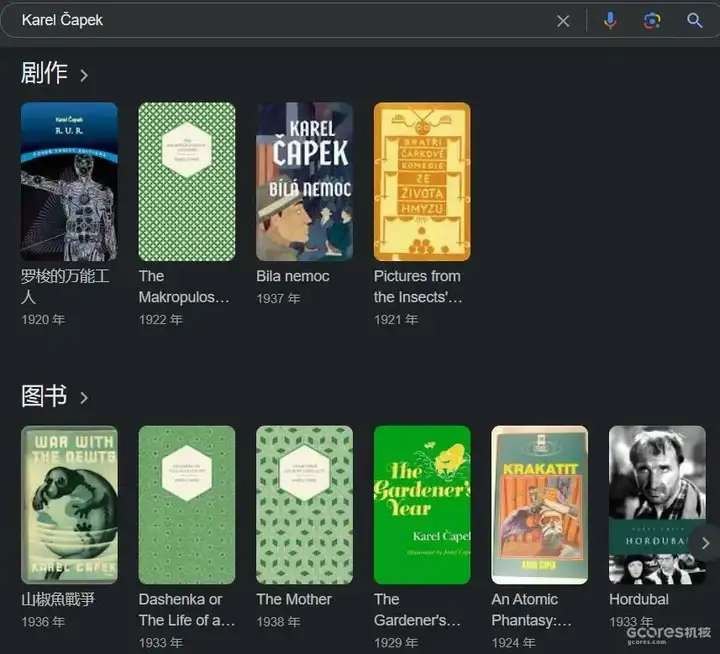
Task: Open the 剧作 section heading
Action: click(44, 73)
